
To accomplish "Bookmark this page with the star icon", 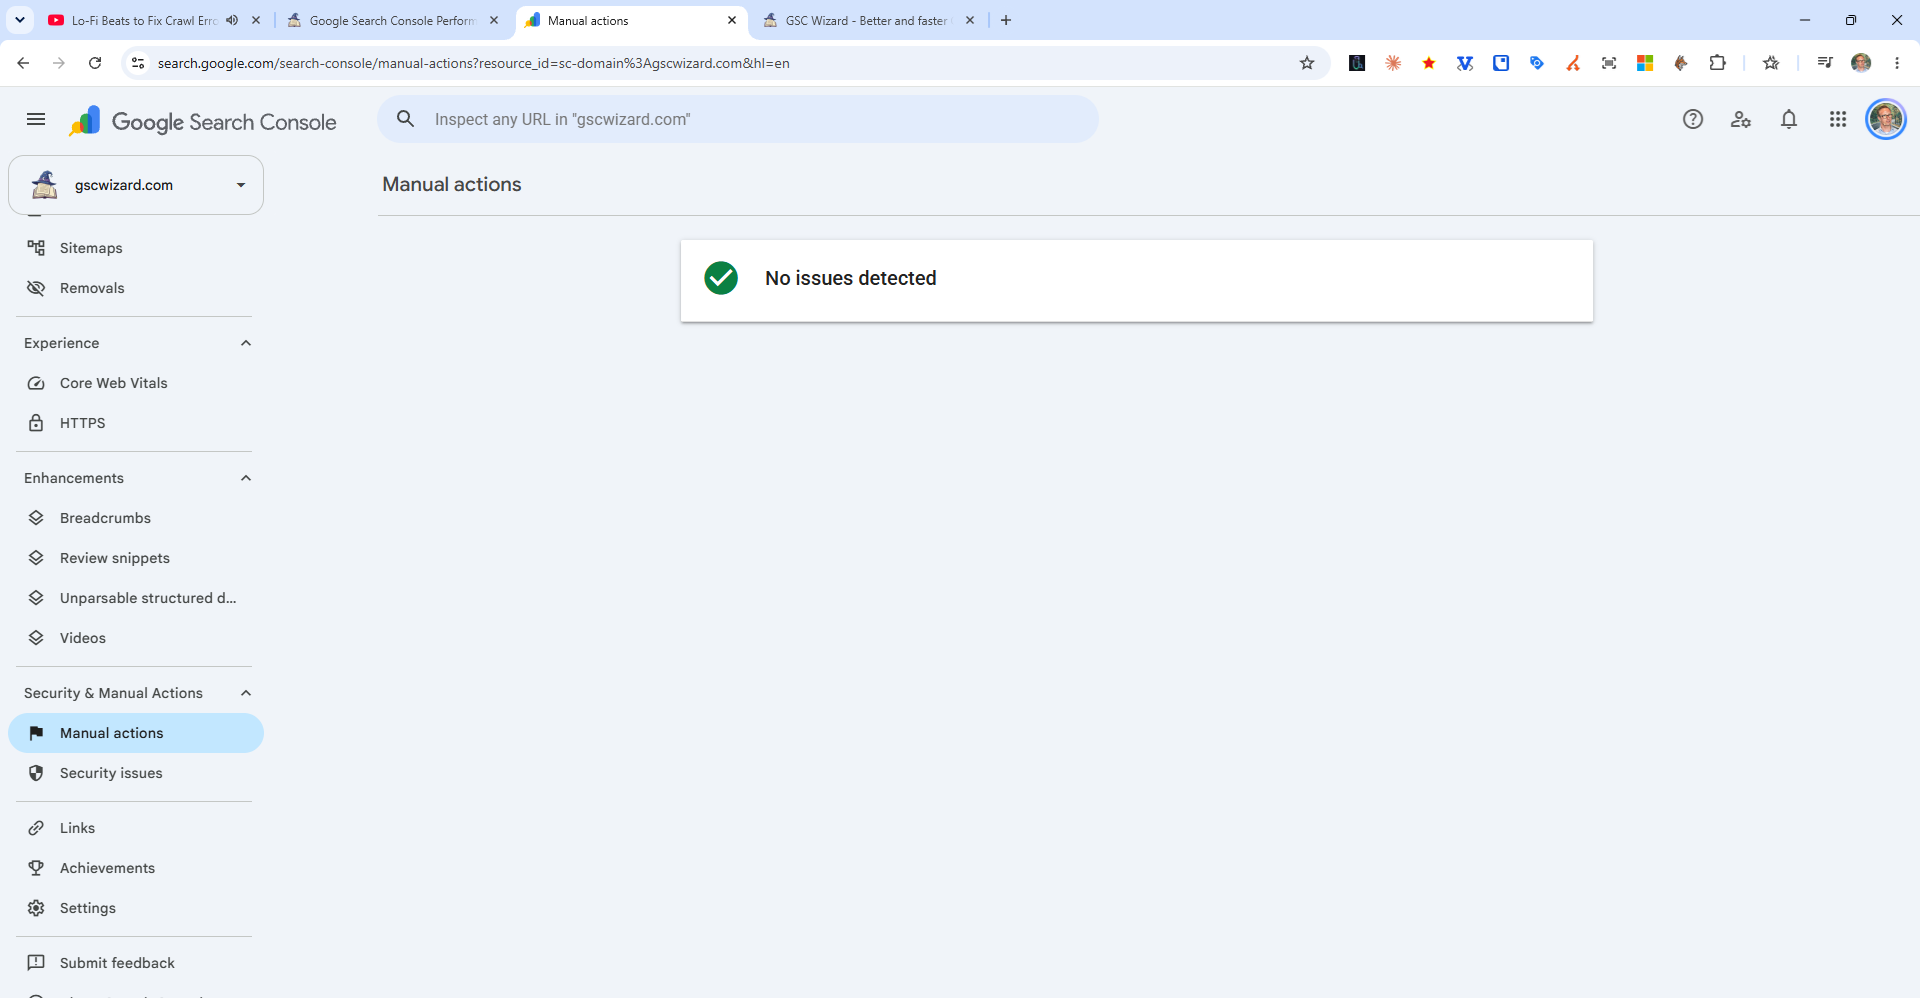I will tap(1307, 63).
